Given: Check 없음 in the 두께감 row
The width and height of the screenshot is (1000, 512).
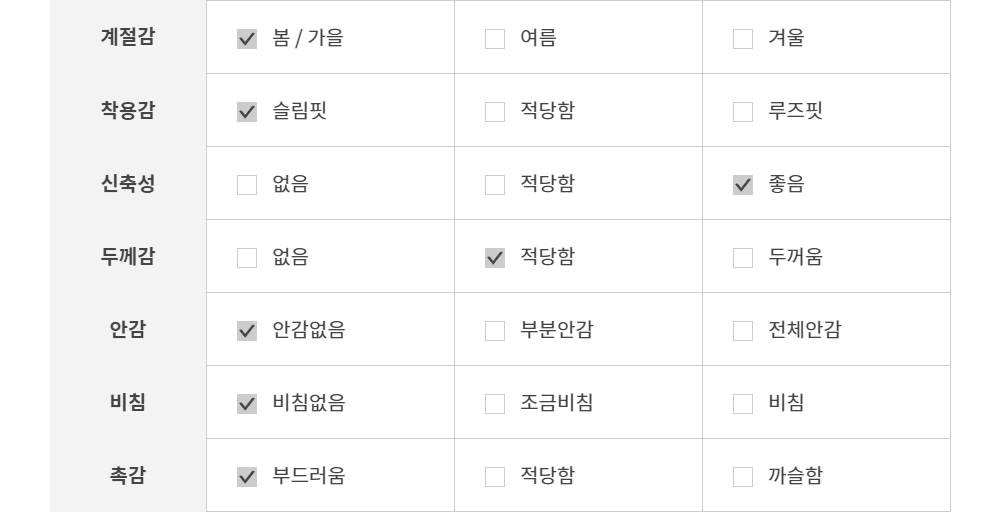Looking at the screenshot, I should pyautogui.click(x=247, y=258).
